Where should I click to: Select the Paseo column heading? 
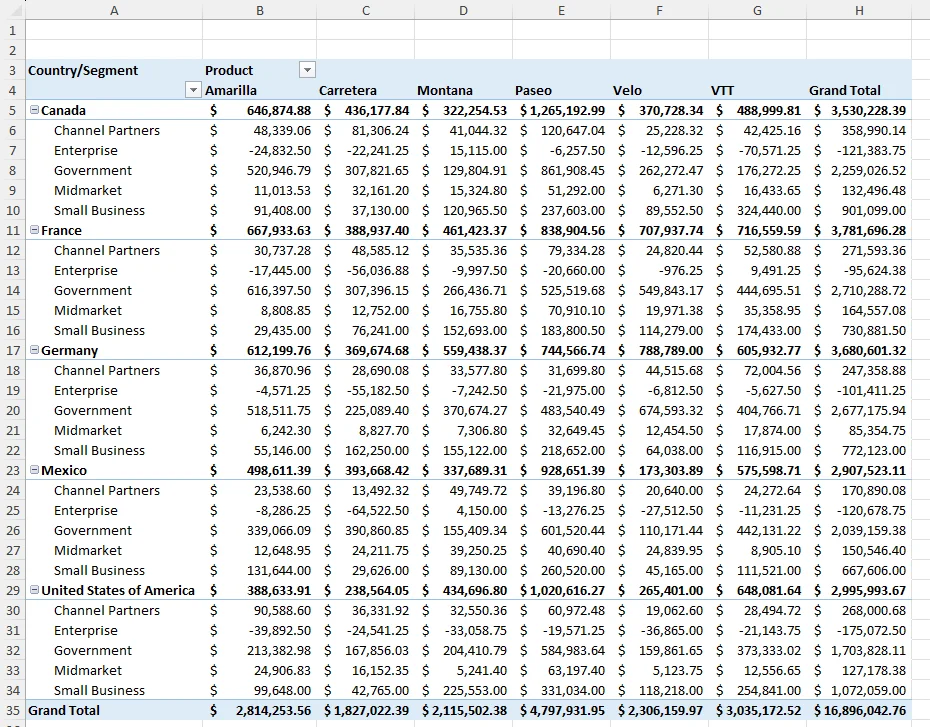(561, 90)
